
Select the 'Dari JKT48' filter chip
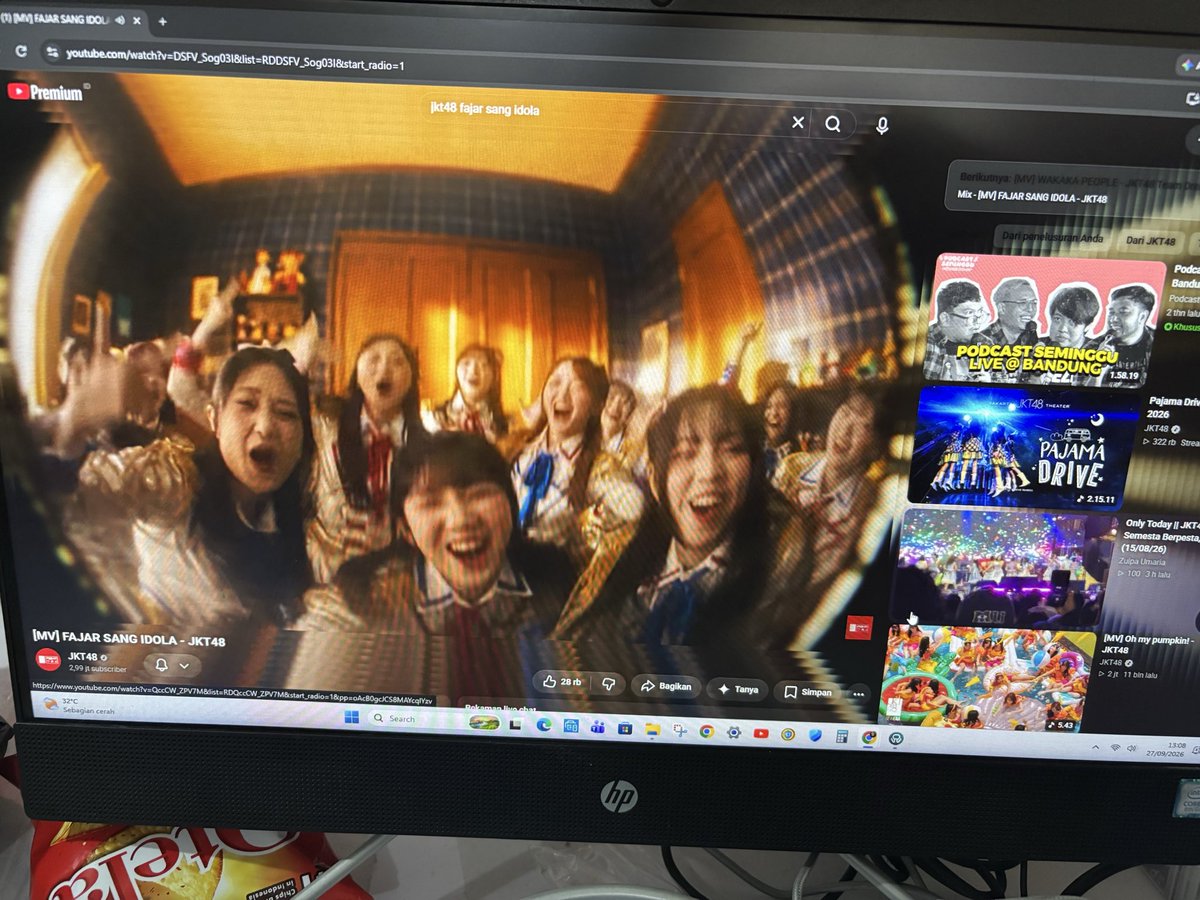1150,241
